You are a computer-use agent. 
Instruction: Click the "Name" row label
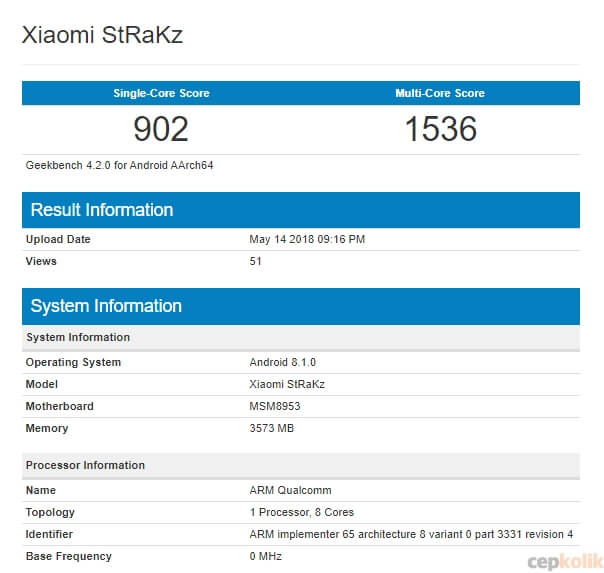(x=41, y=490)
